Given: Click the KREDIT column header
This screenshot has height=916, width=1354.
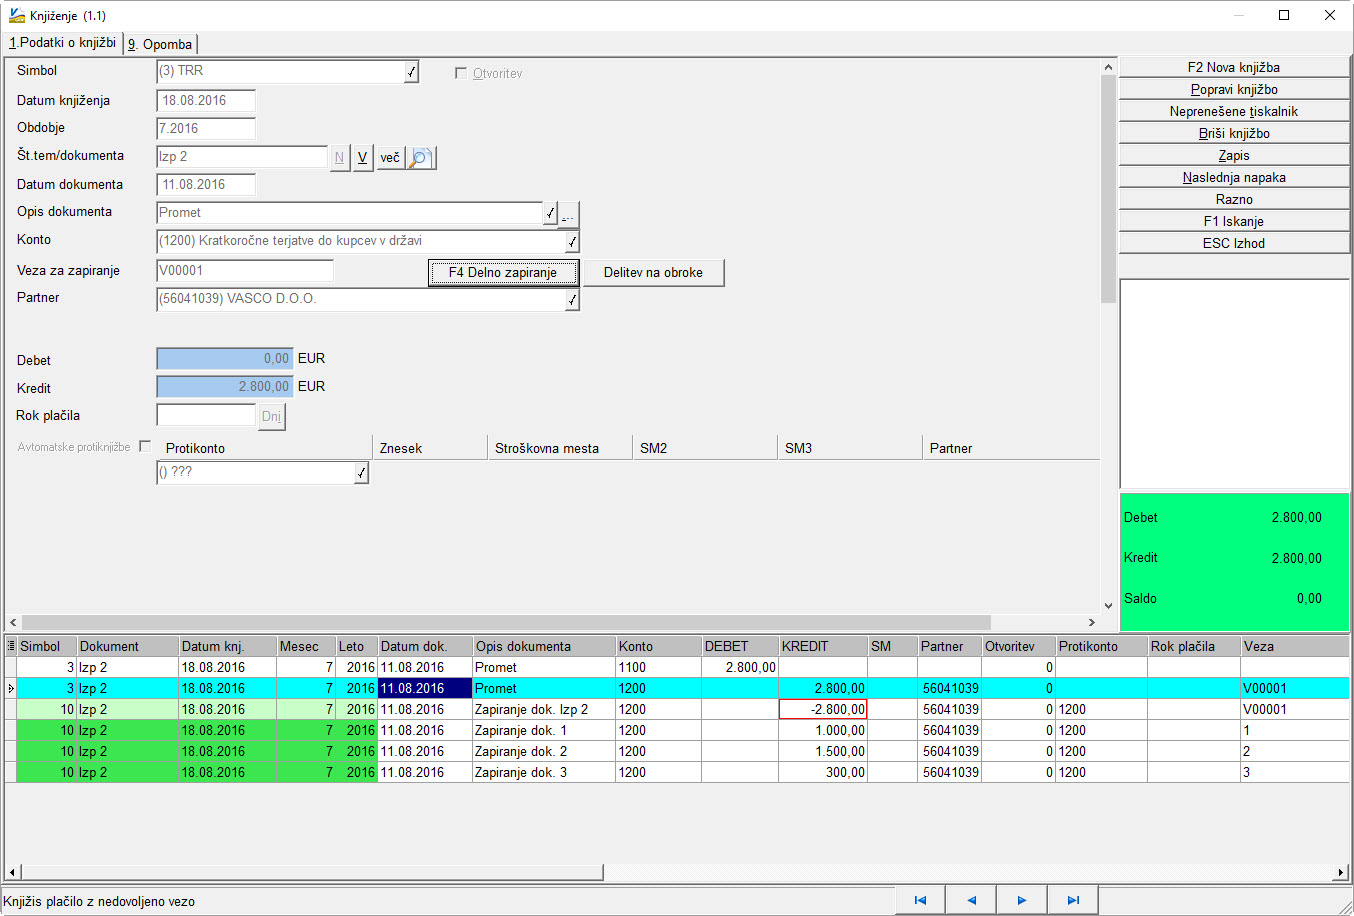Looking at the screenshot, I should pyautogui.click(x=823, y=646).
